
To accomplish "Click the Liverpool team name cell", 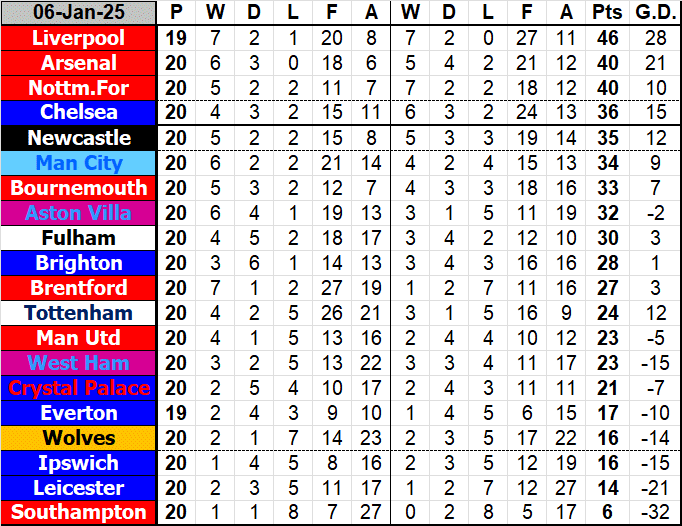I will pyautogui.click(x=79, y=38).
